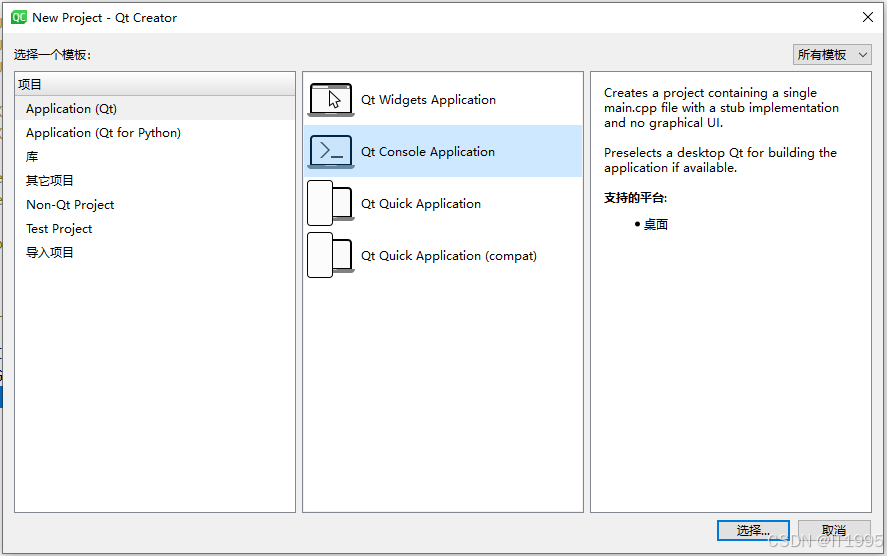This screenshot has height=556, width=887.
Task: Select the Test Project category
Action: tap(155, 229)
